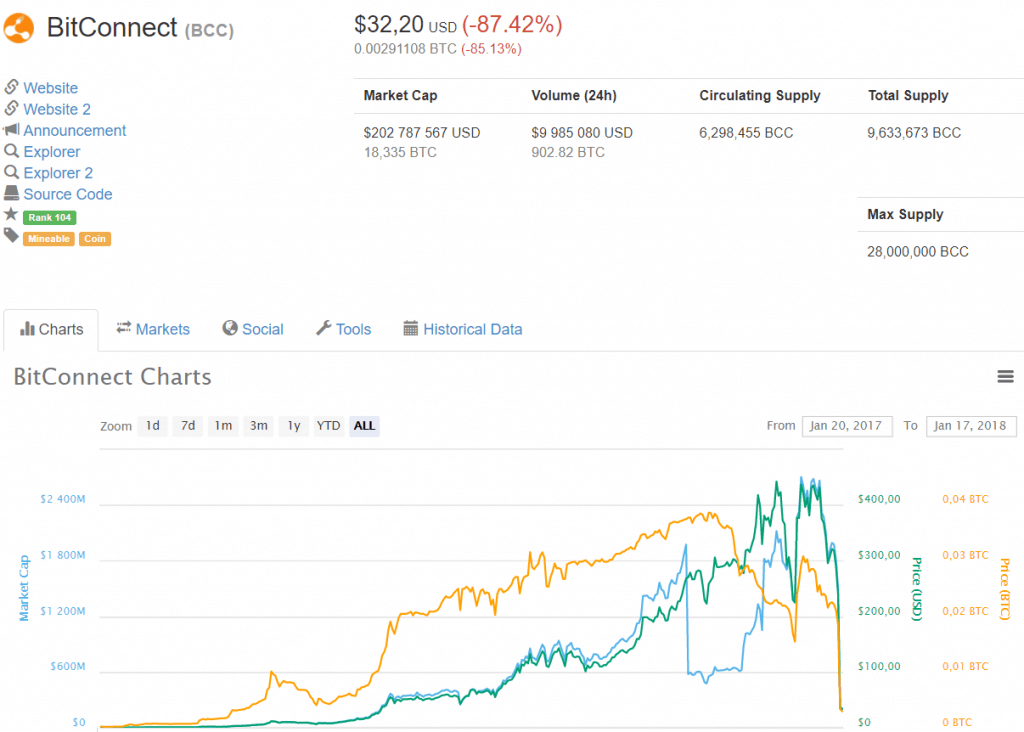
Task: Click the Mineable orange tag
Action: (x=49, y=239)
